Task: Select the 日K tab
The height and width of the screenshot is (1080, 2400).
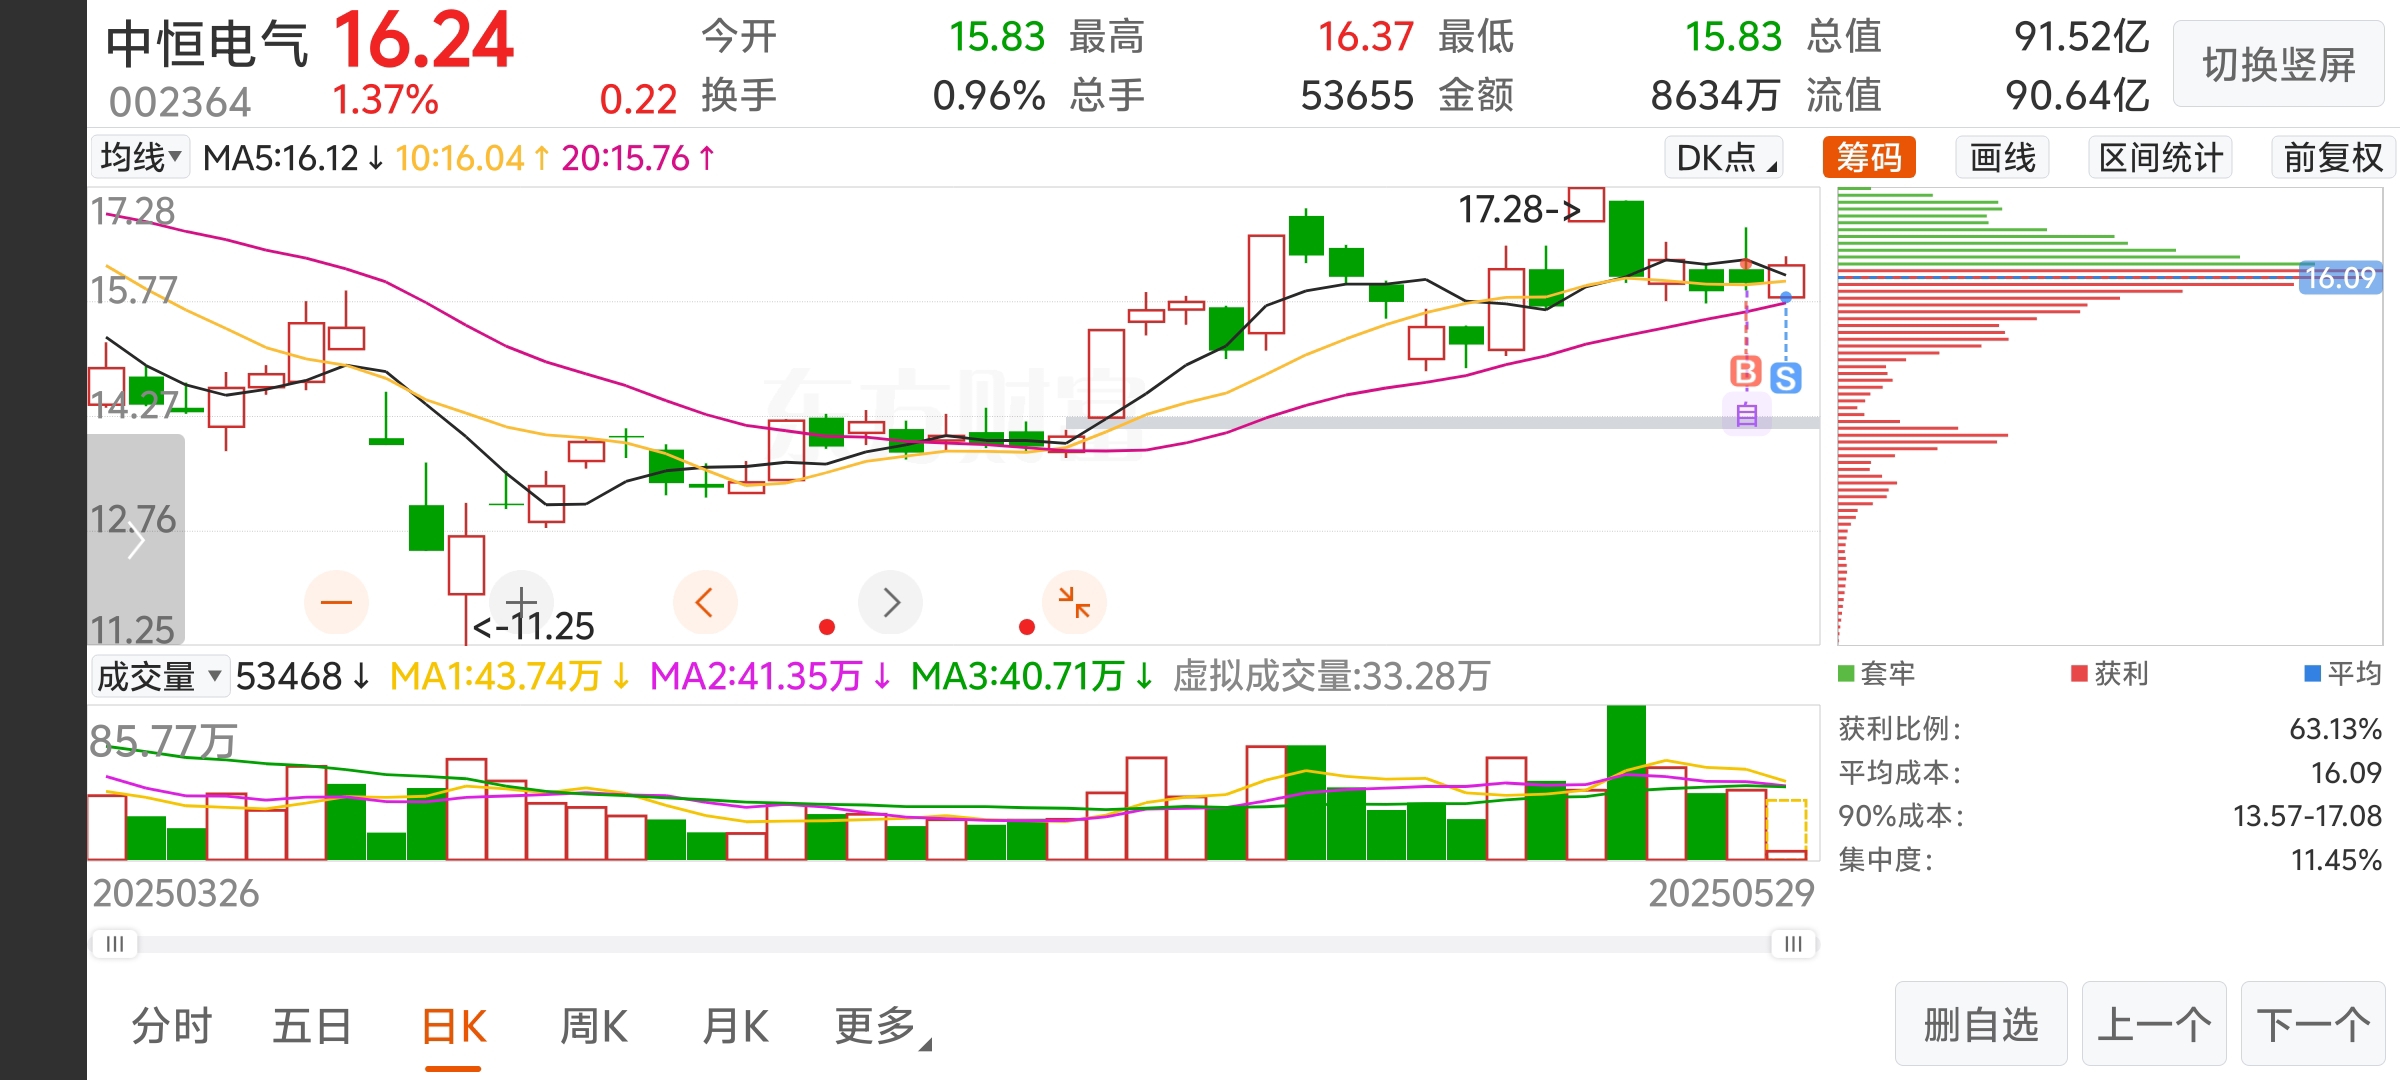Action: point(453,1026)
